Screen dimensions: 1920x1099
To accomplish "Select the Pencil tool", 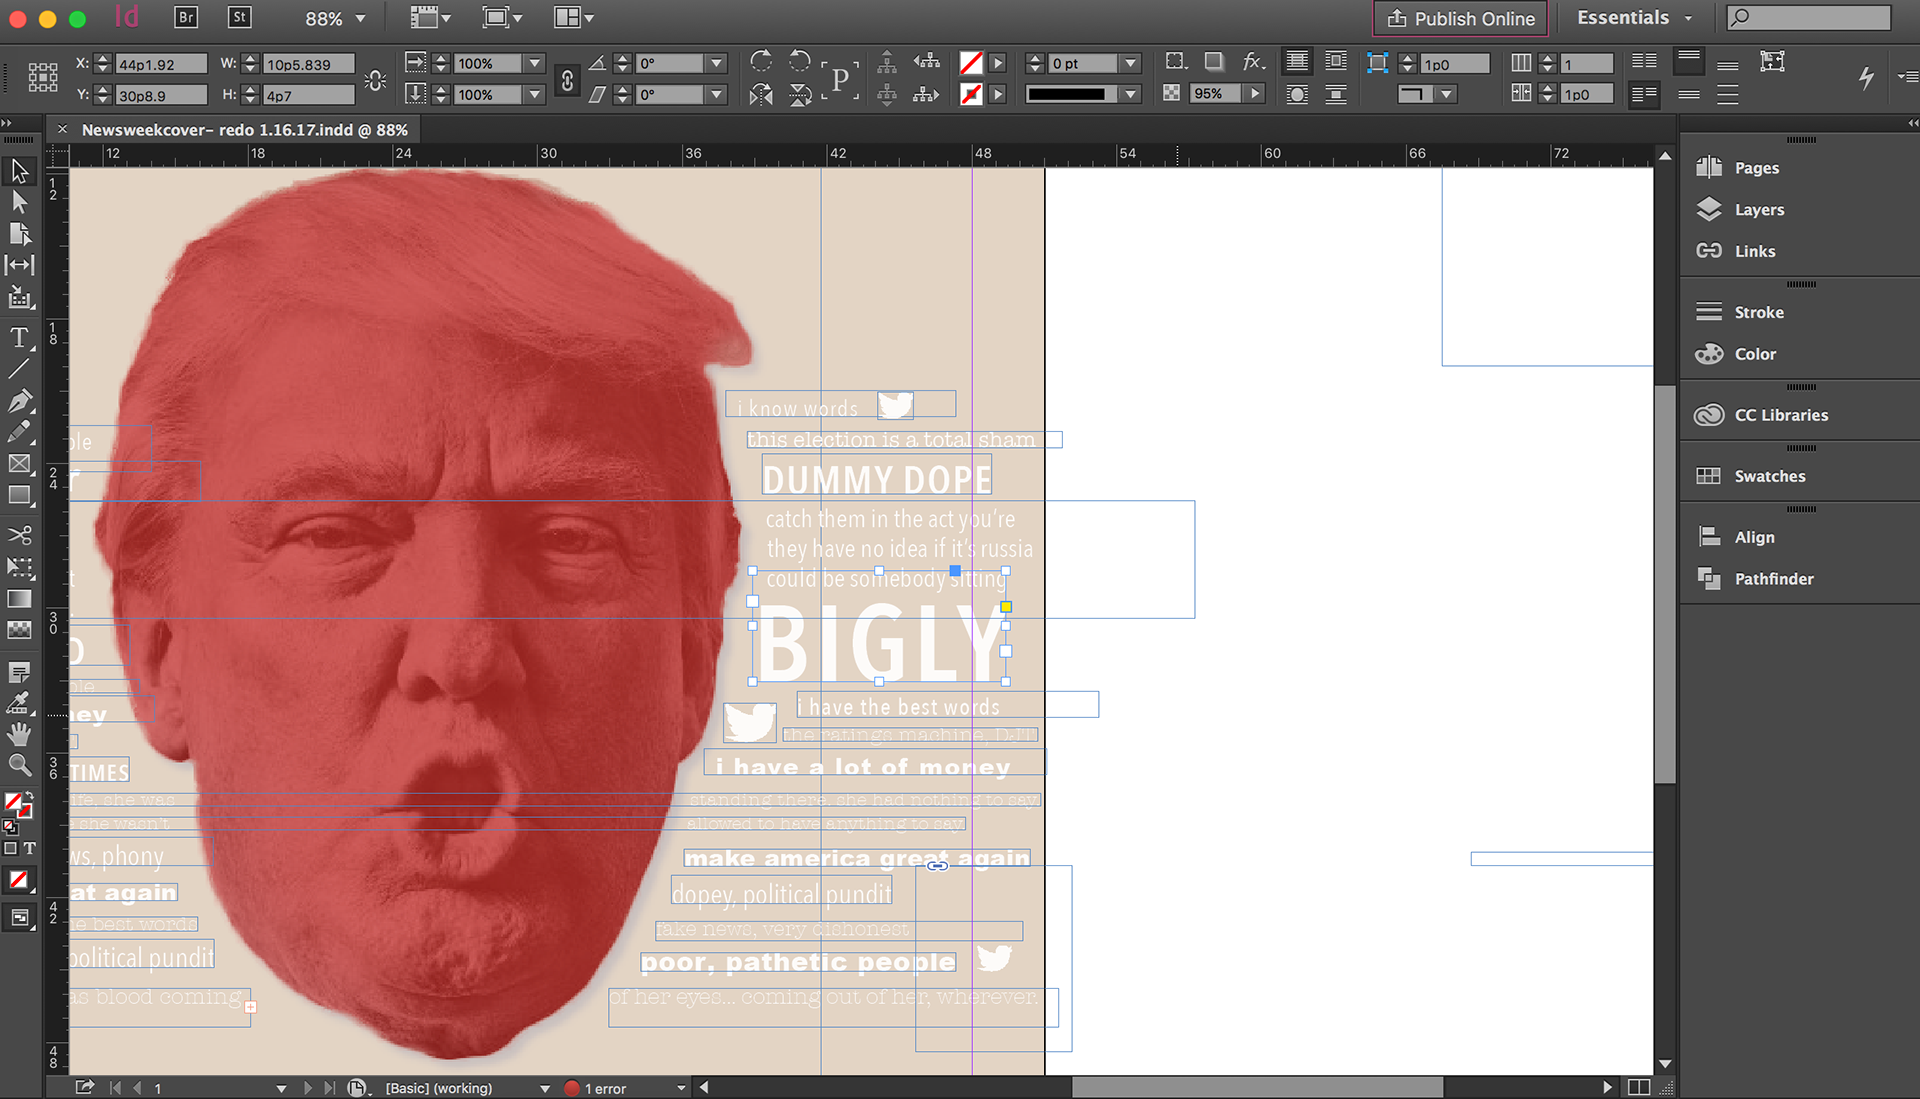I will (19, 432).
